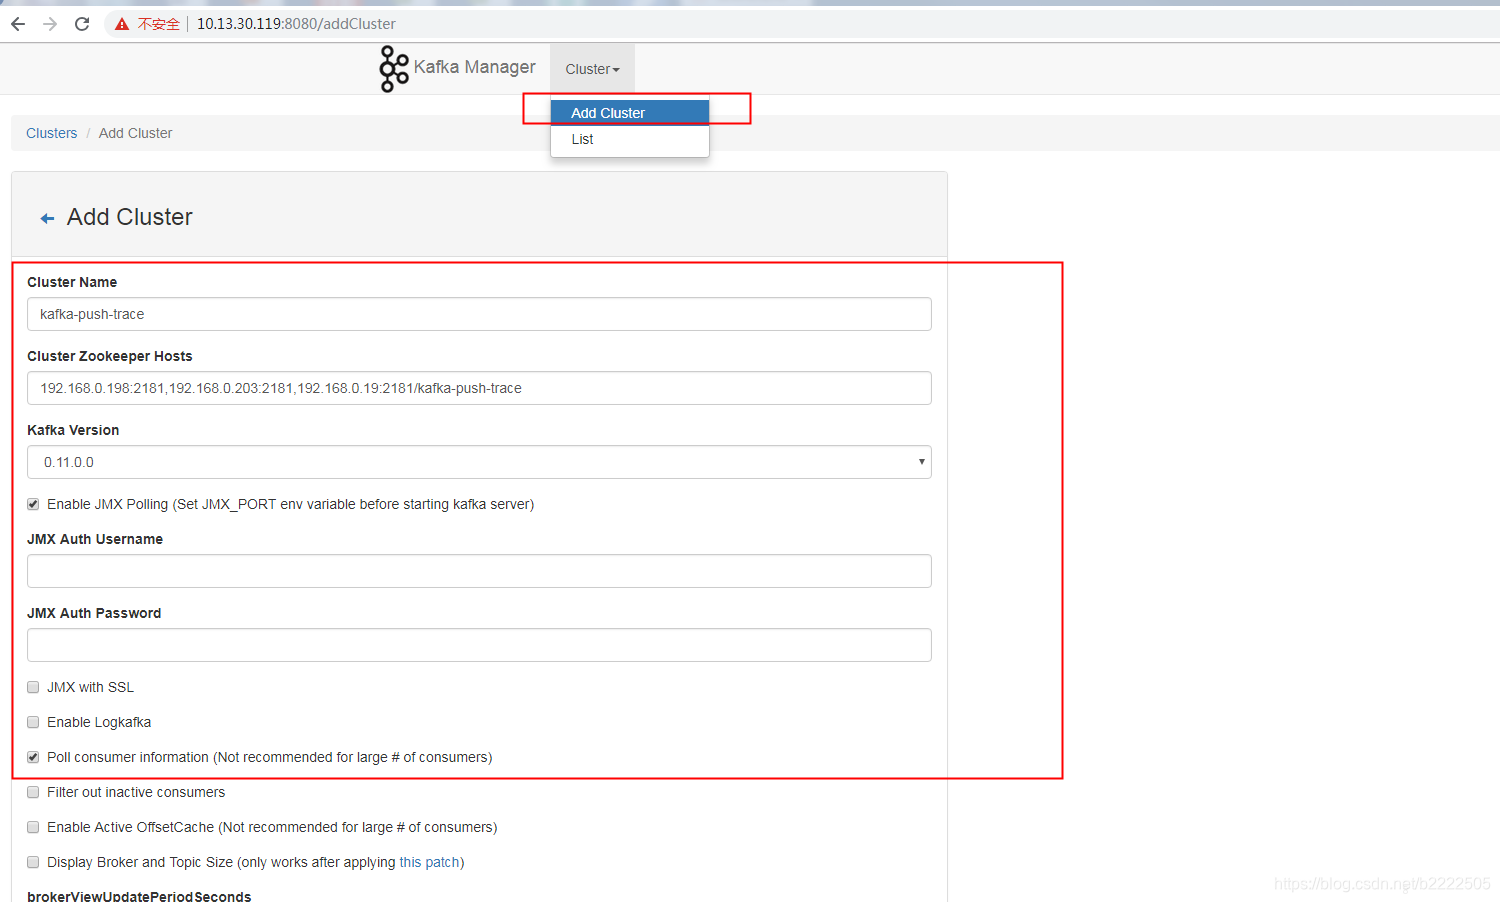Toggle Enable JMX Polling checkbox
Image resolution: width=1500 pixels, height=902 pixels.
coord(33,504)
